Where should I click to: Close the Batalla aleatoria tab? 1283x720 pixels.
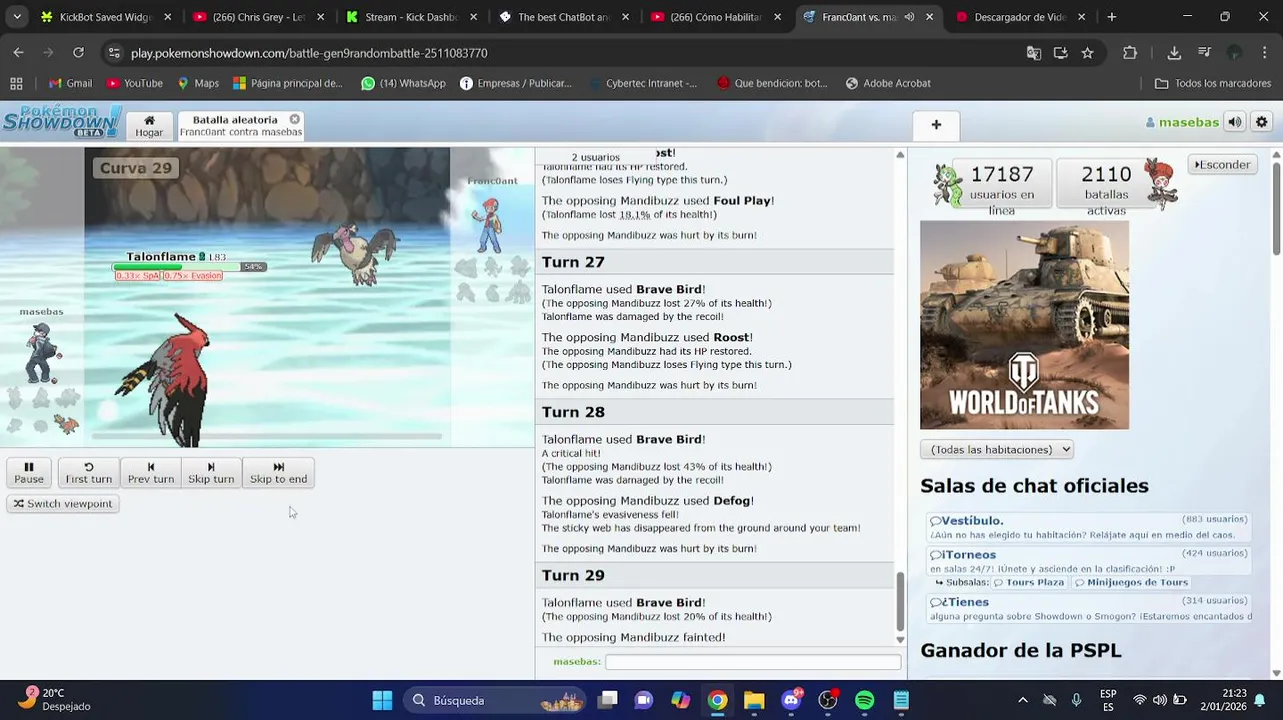tap(295, 119)
